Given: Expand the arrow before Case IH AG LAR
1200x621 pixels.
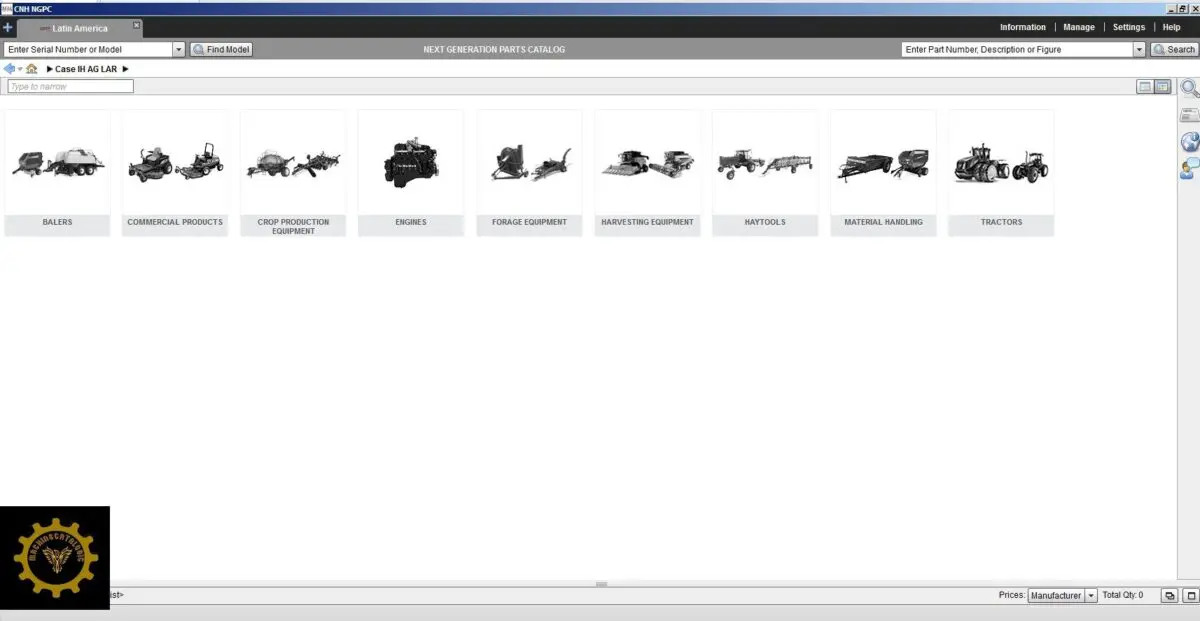Looking at the screenshot, I should pyautogui.click(x=50, y=69).
